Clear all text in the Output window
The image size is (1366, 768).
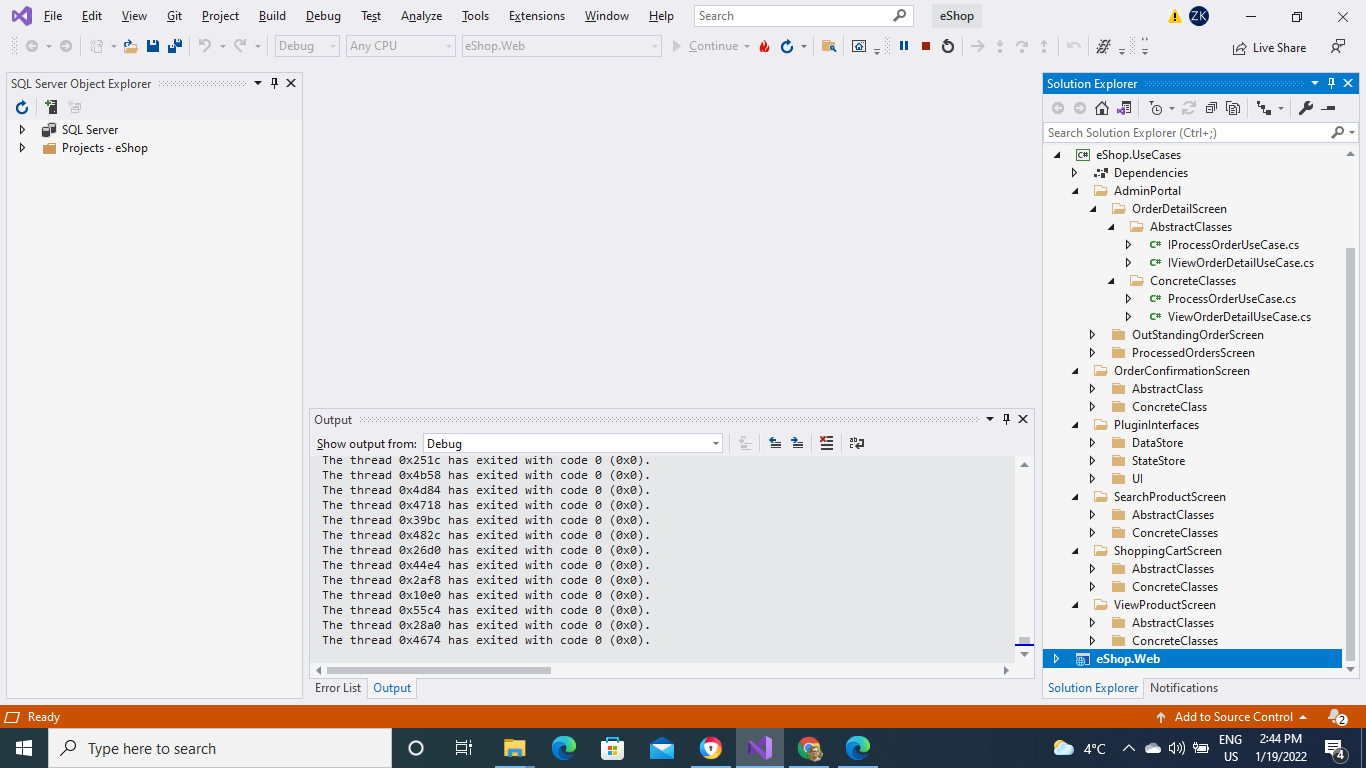pyautogui.click(x=826, y=443)
